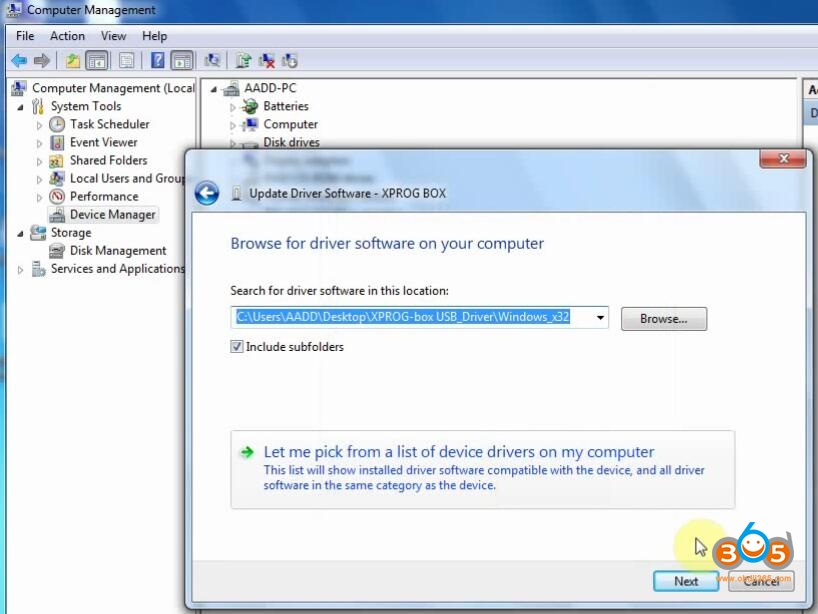This screenshot has height=614, width=818.
Task: Select the Task Scheduler label
Action: pyautogui.click(x=110, y=124)
